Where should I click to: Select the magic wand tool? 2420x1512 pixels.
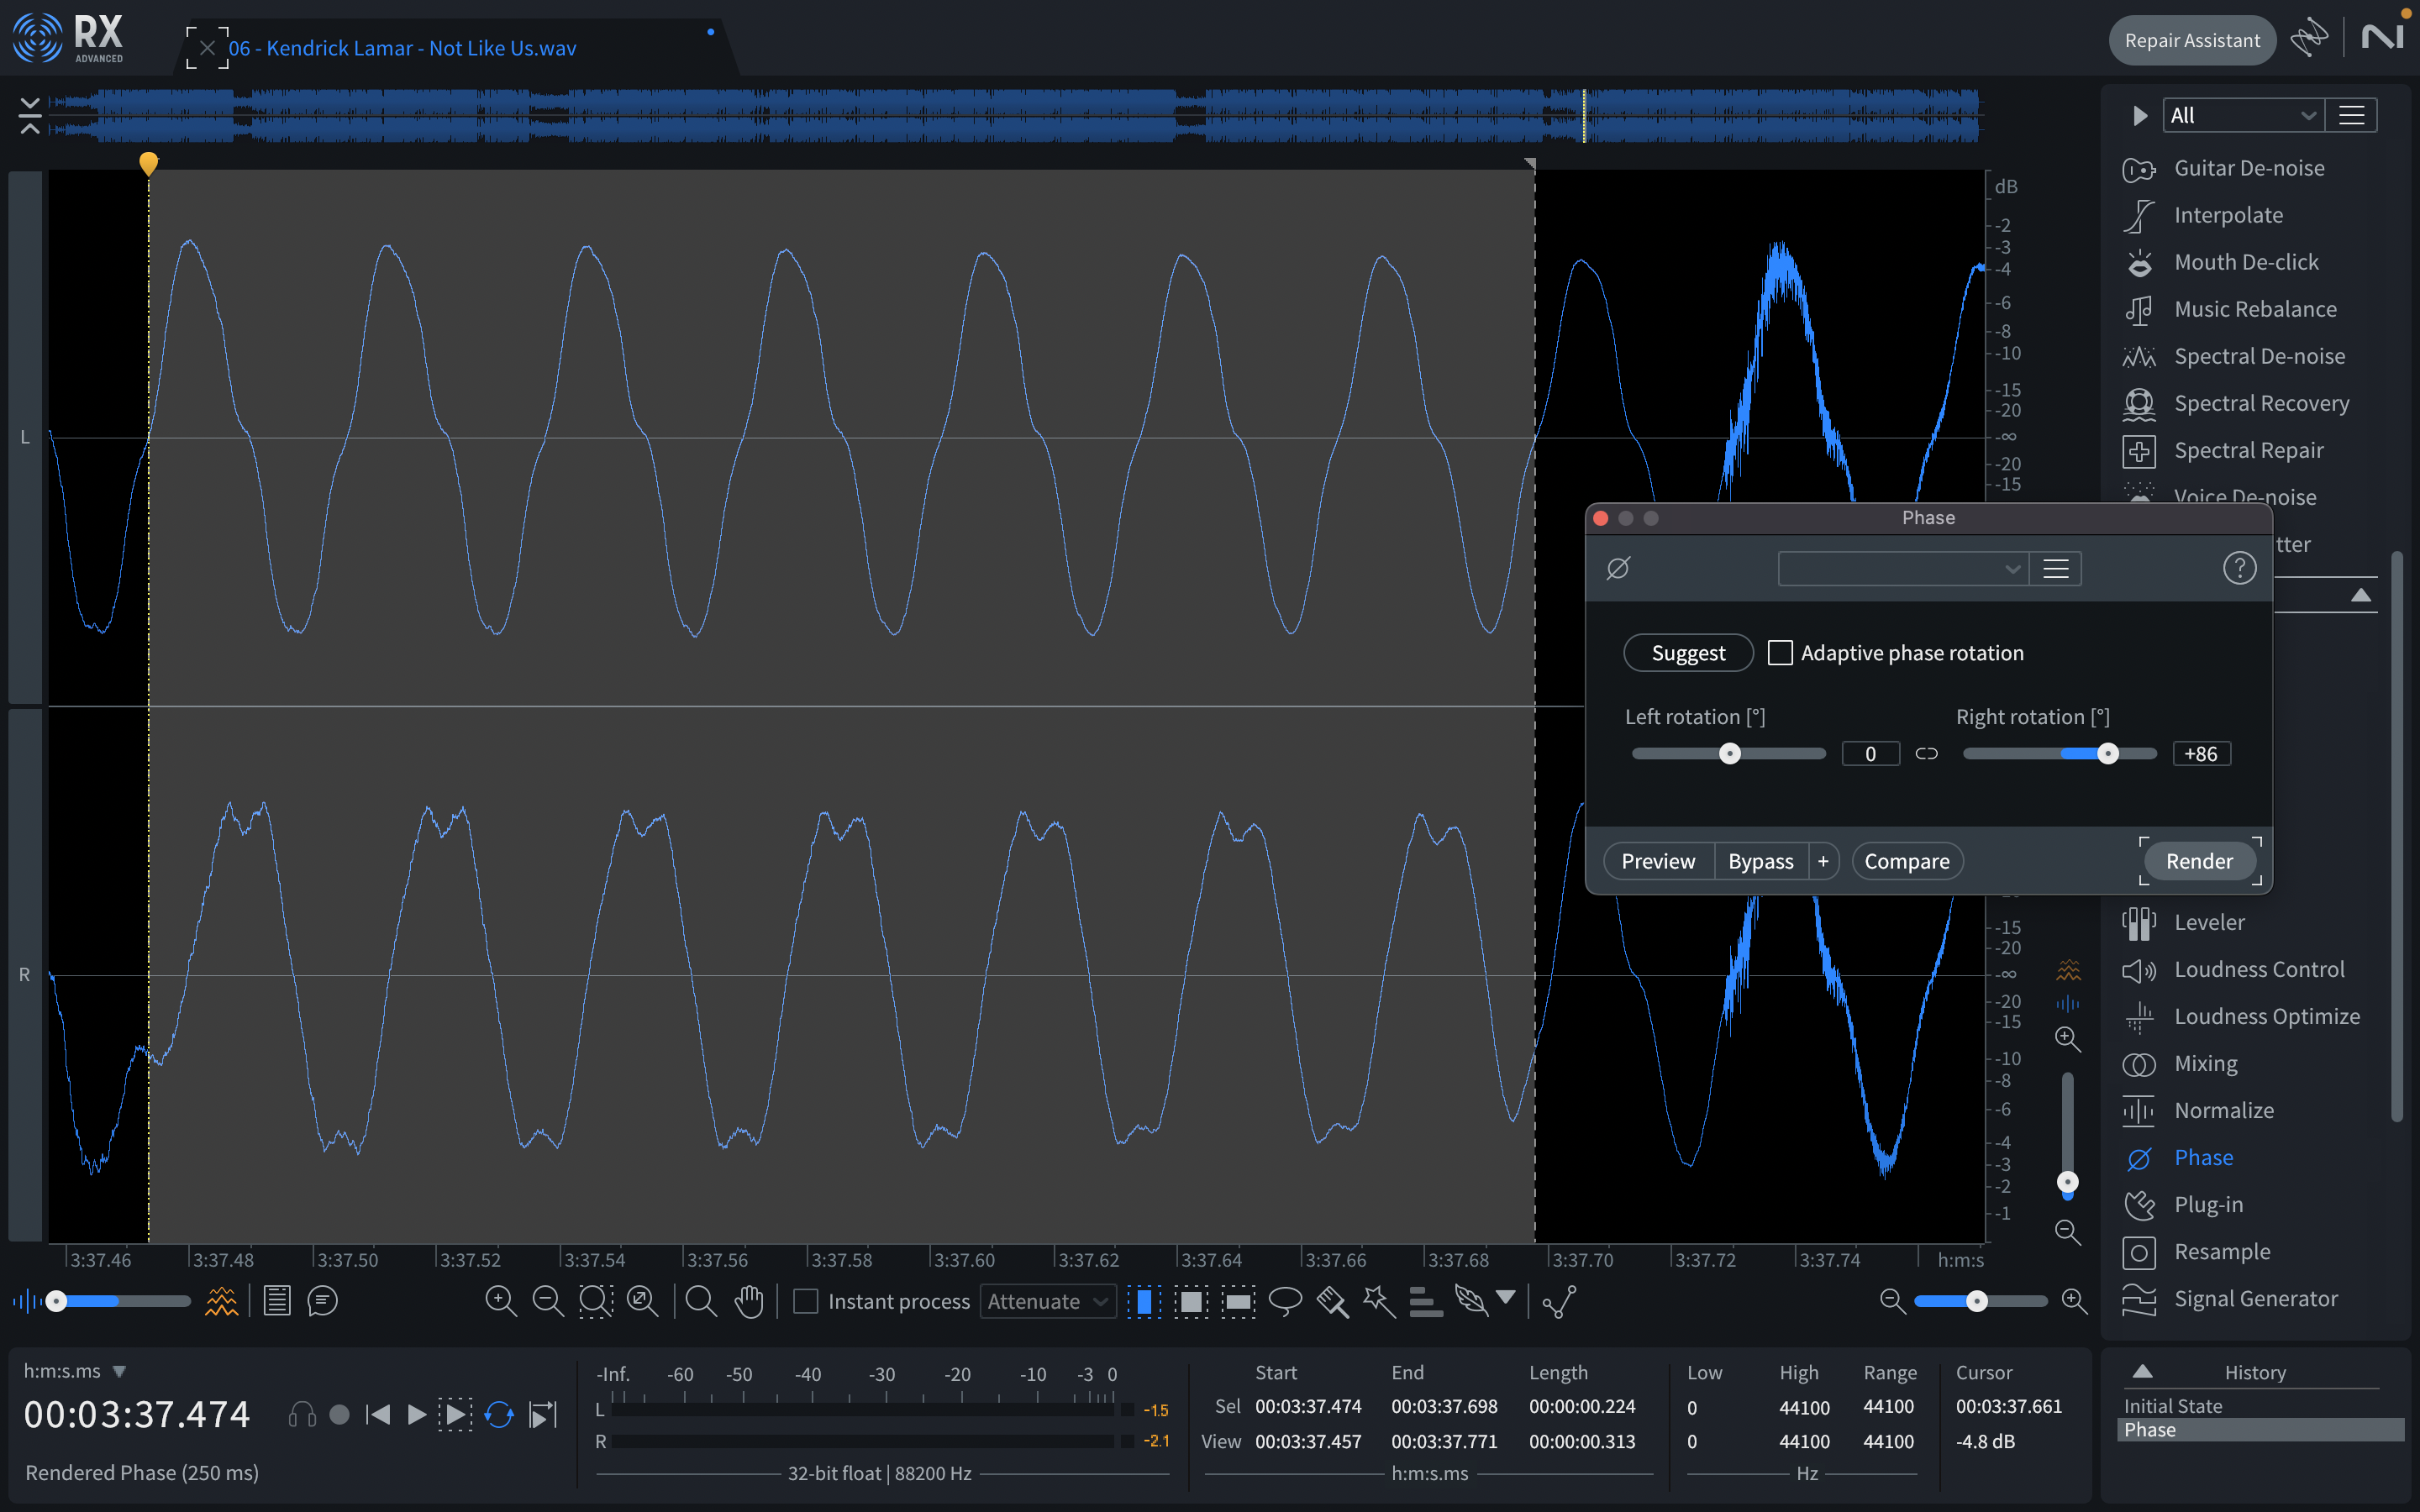tap(1379, 1301)
